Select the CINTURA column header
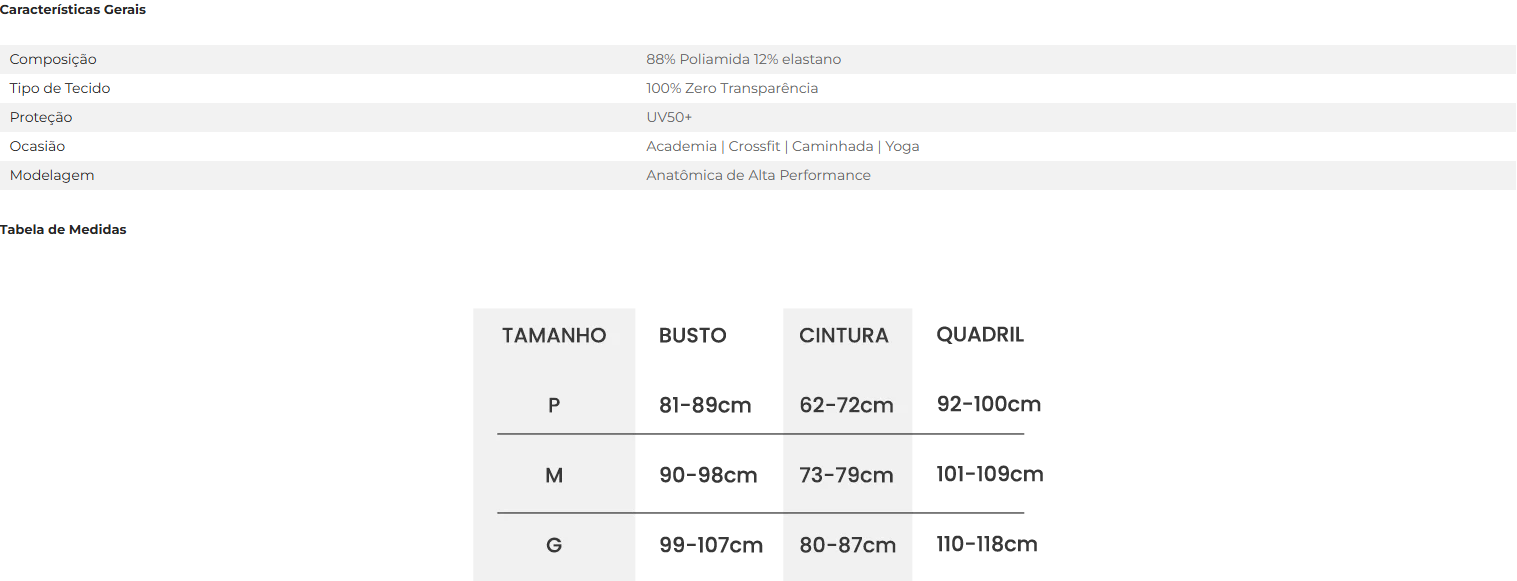The image size is (1517, 581). (844, 336)
